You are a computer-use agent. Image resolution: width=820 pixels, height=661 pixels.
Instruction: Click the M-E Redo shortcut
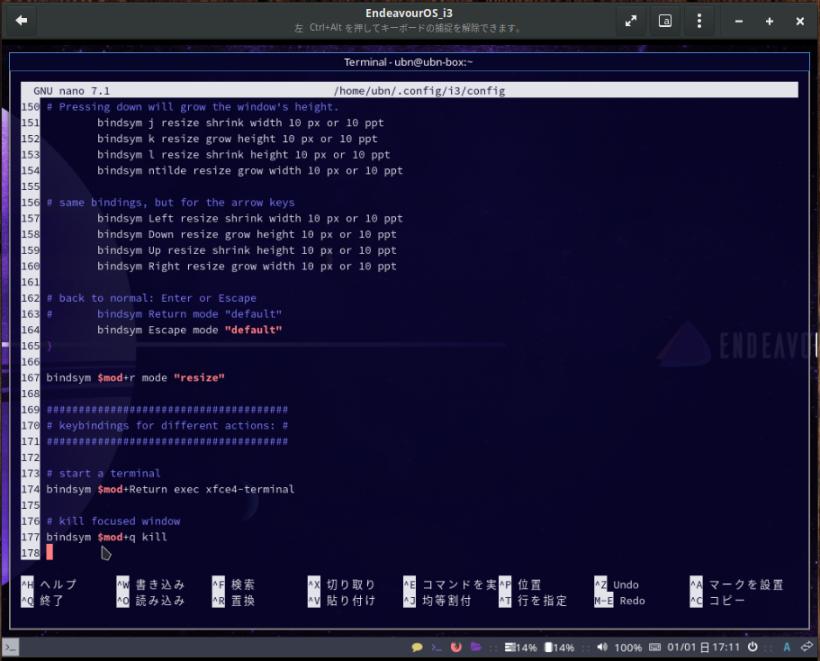click(x=620, y=600)
